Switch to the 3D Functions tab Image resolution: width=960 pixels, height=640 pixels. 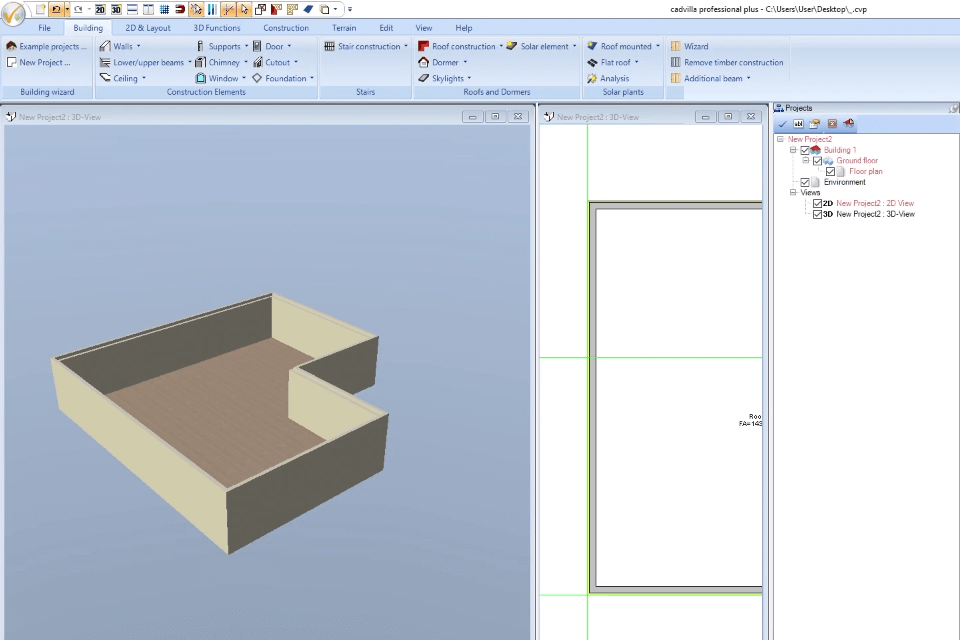click(217, 28)
